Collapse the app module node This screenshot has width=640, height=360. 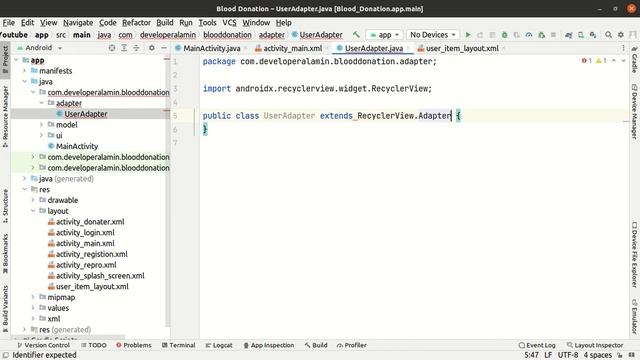point(16,60)
